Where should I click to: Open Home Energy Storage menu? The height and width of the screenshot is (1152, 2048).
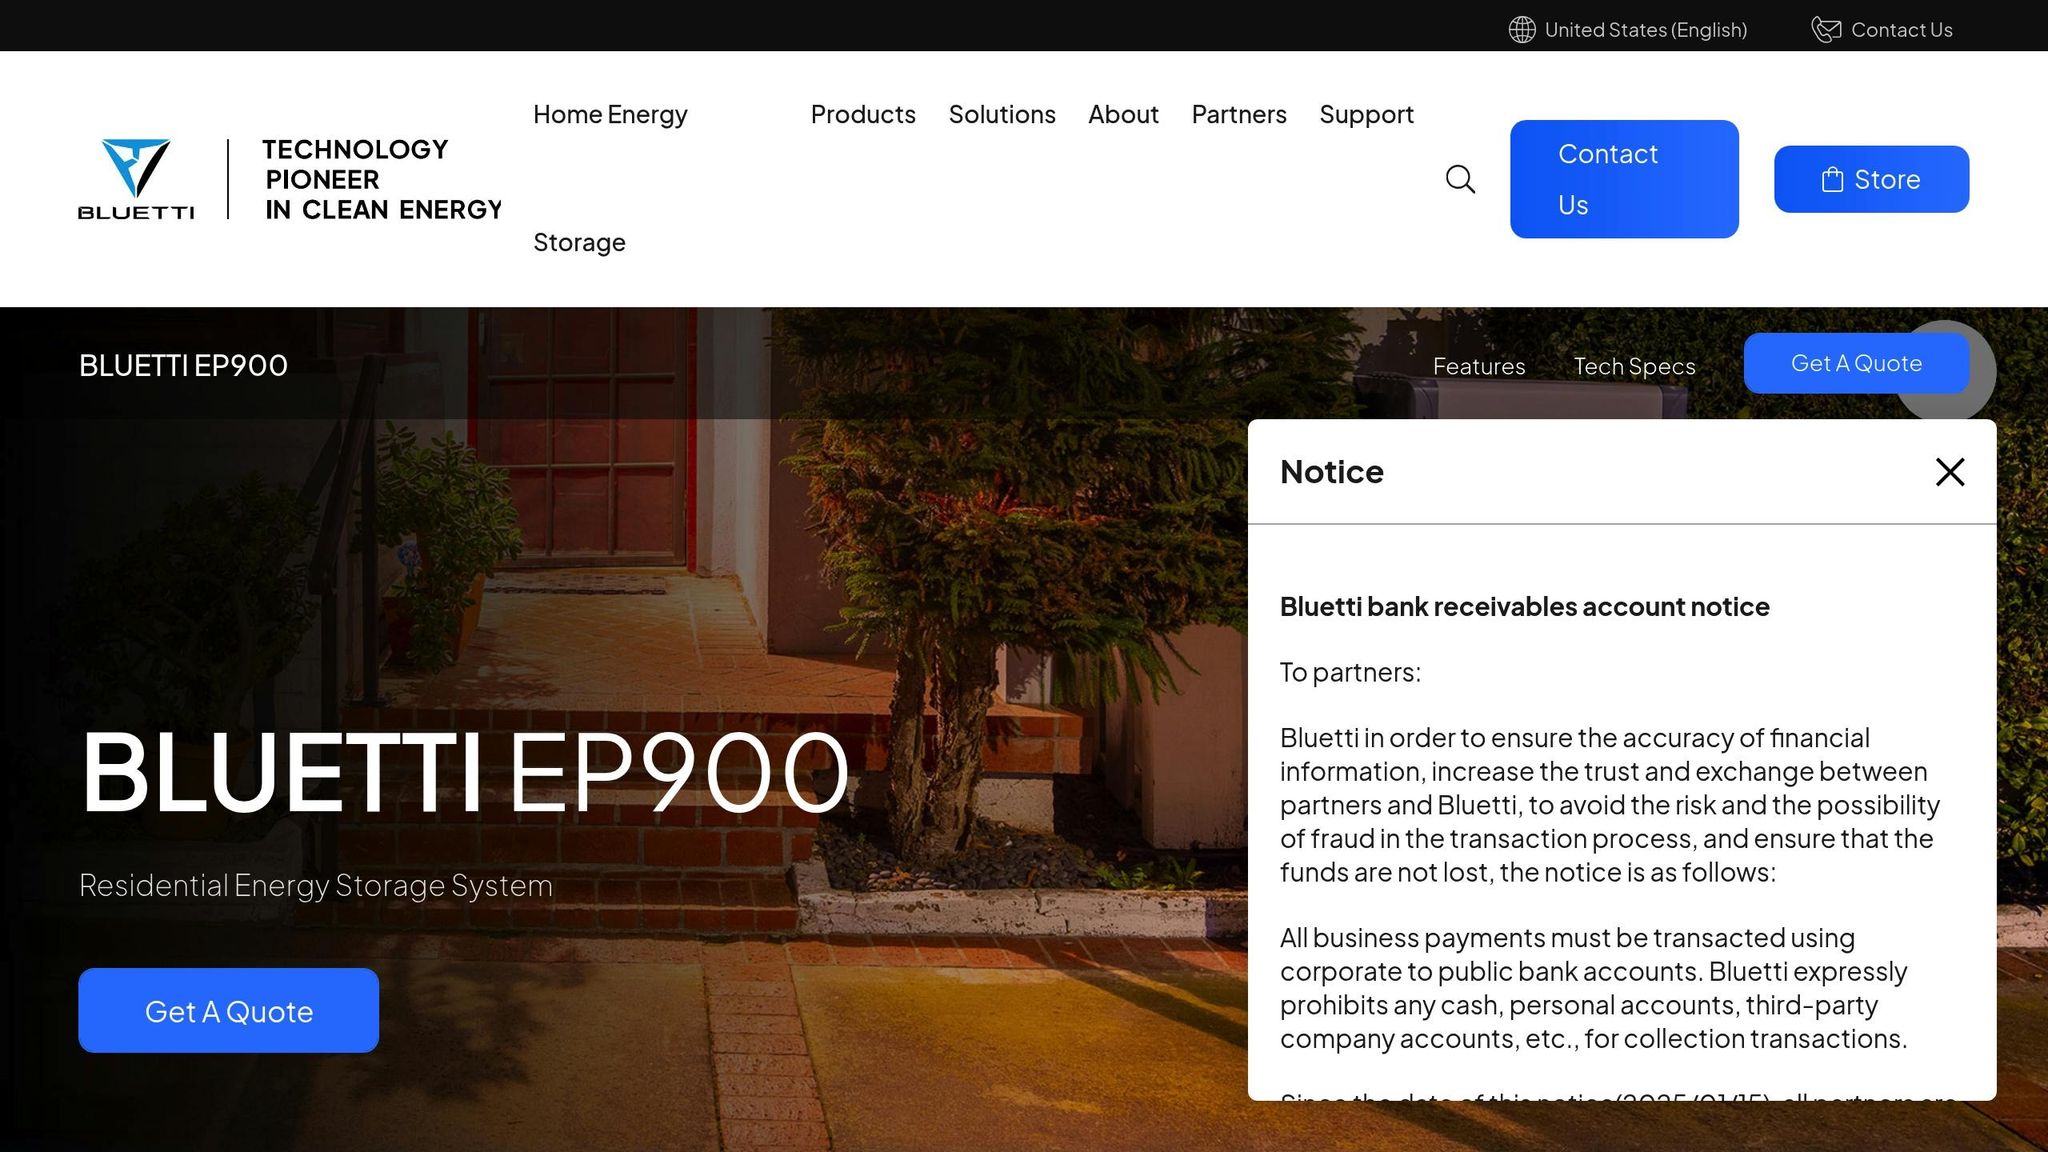tap(610, 178)
